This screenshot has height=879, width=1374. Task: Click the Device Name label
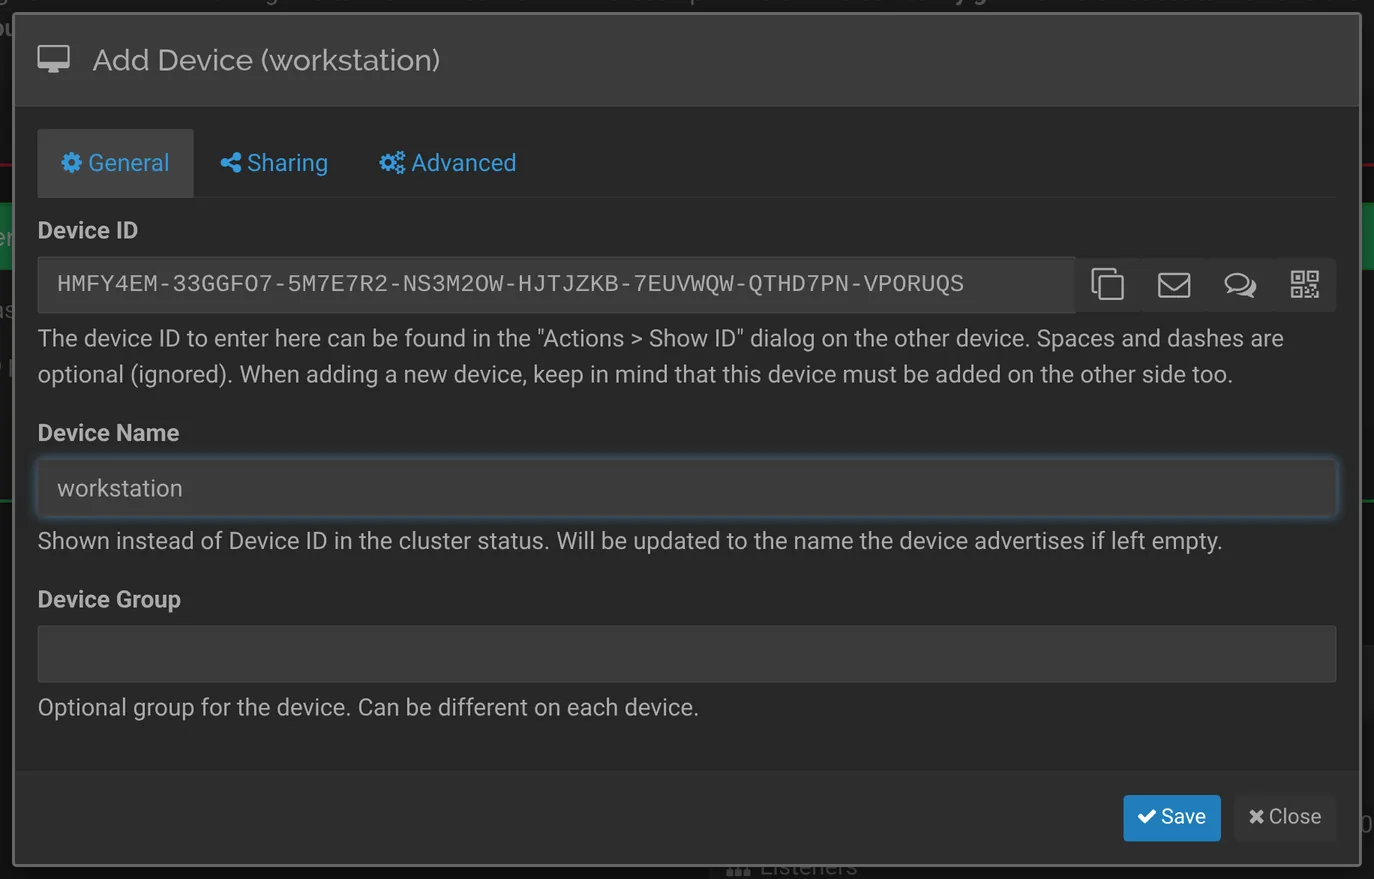coord(108,433)
